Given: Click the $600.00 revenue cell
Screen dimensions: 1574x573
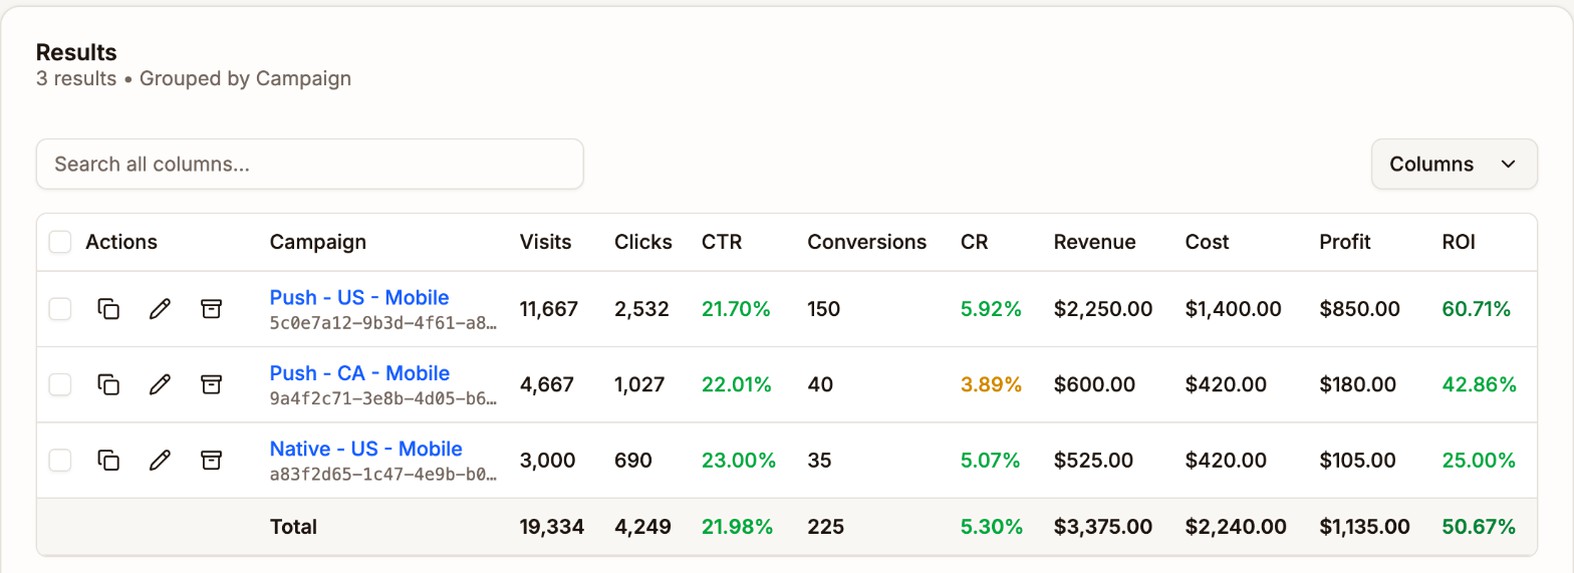Looking at the screenshot, I should point(1094,384).
